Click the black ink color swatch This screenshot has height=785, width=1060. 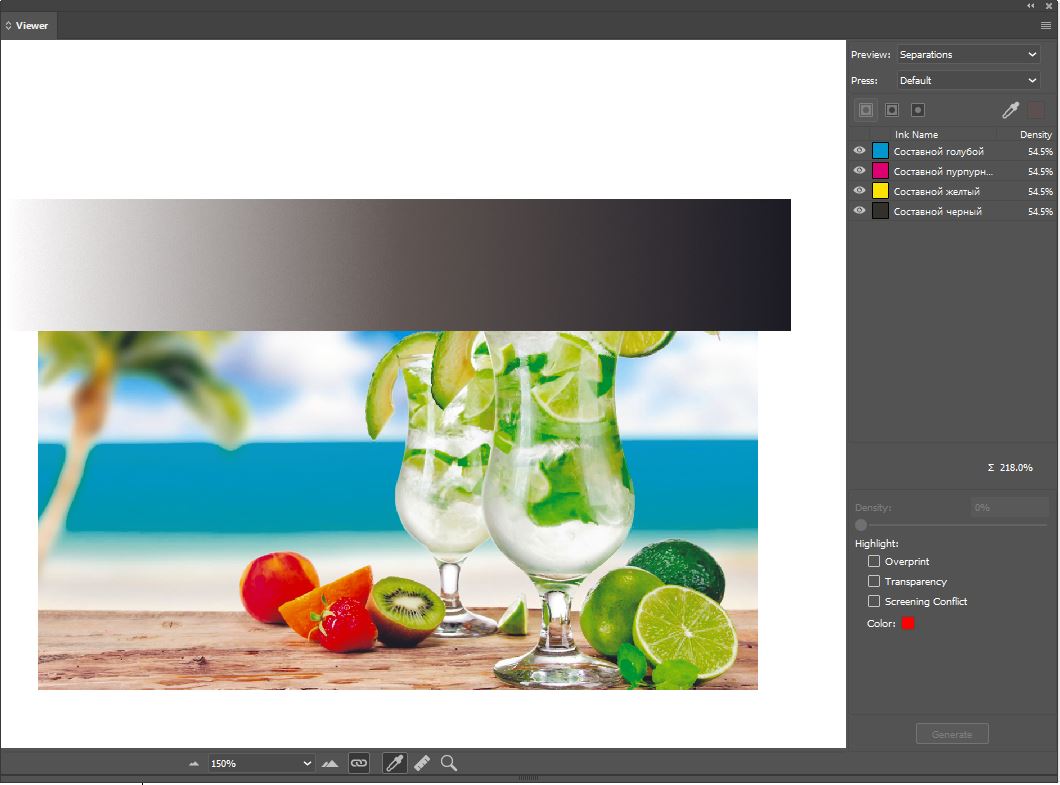880,210
